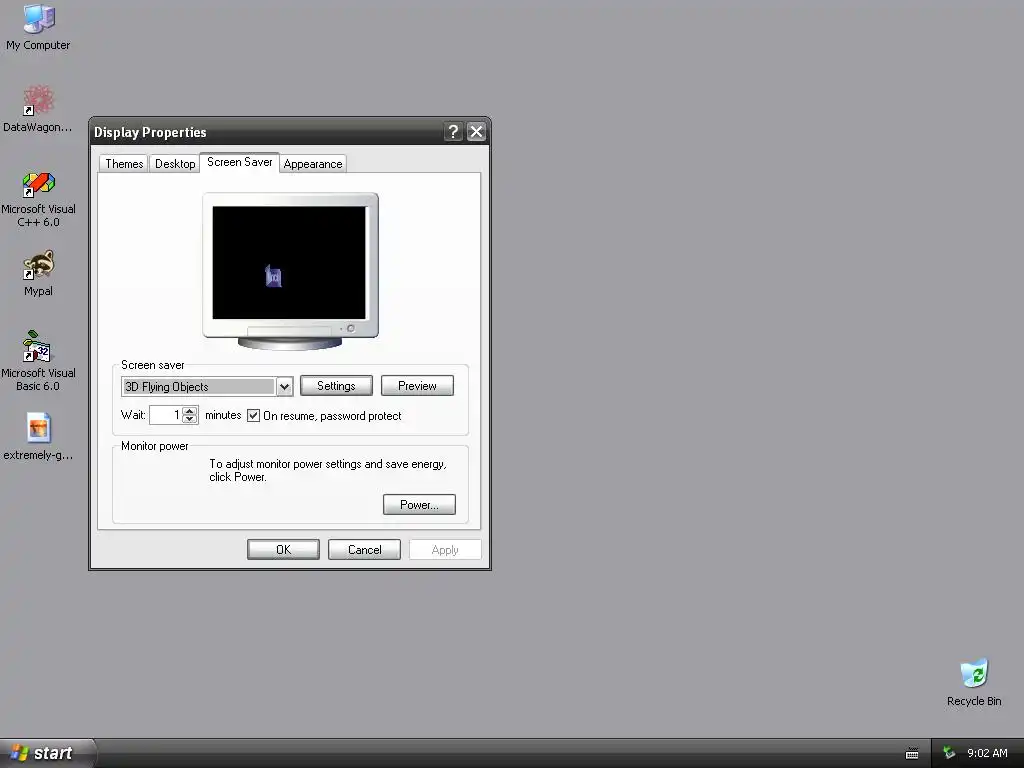Screen dimensions: 1024x768
Task: Increase wait minutes with up arrow
Action: (x=189, y=410)
